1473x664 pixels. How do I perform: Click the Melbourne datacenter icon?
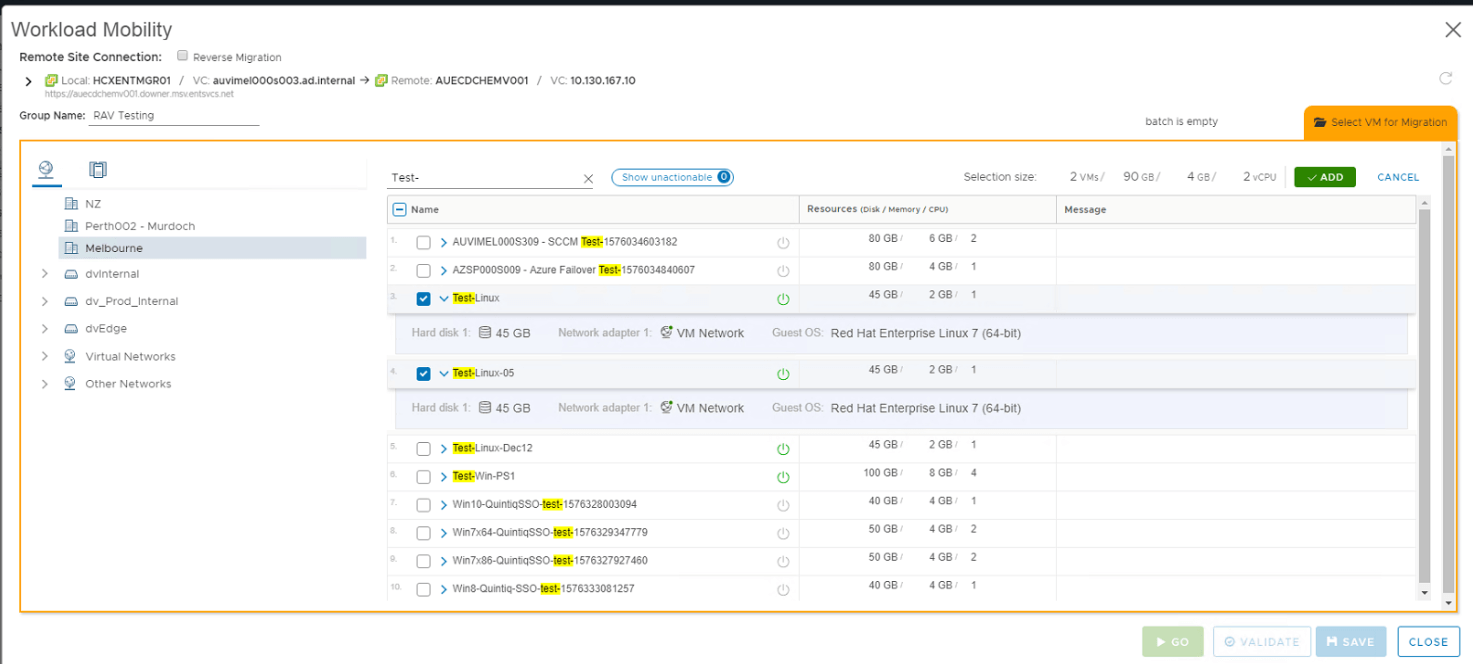[x=71, y=248]
